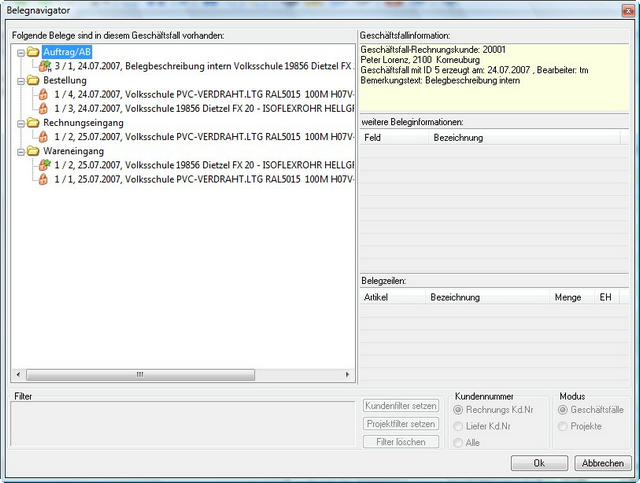Image resolution: width=640 pixels, height=483 pixels.
Task: Select the Rechnungs Kd.Nr radio button
Action: coord(460,410)
